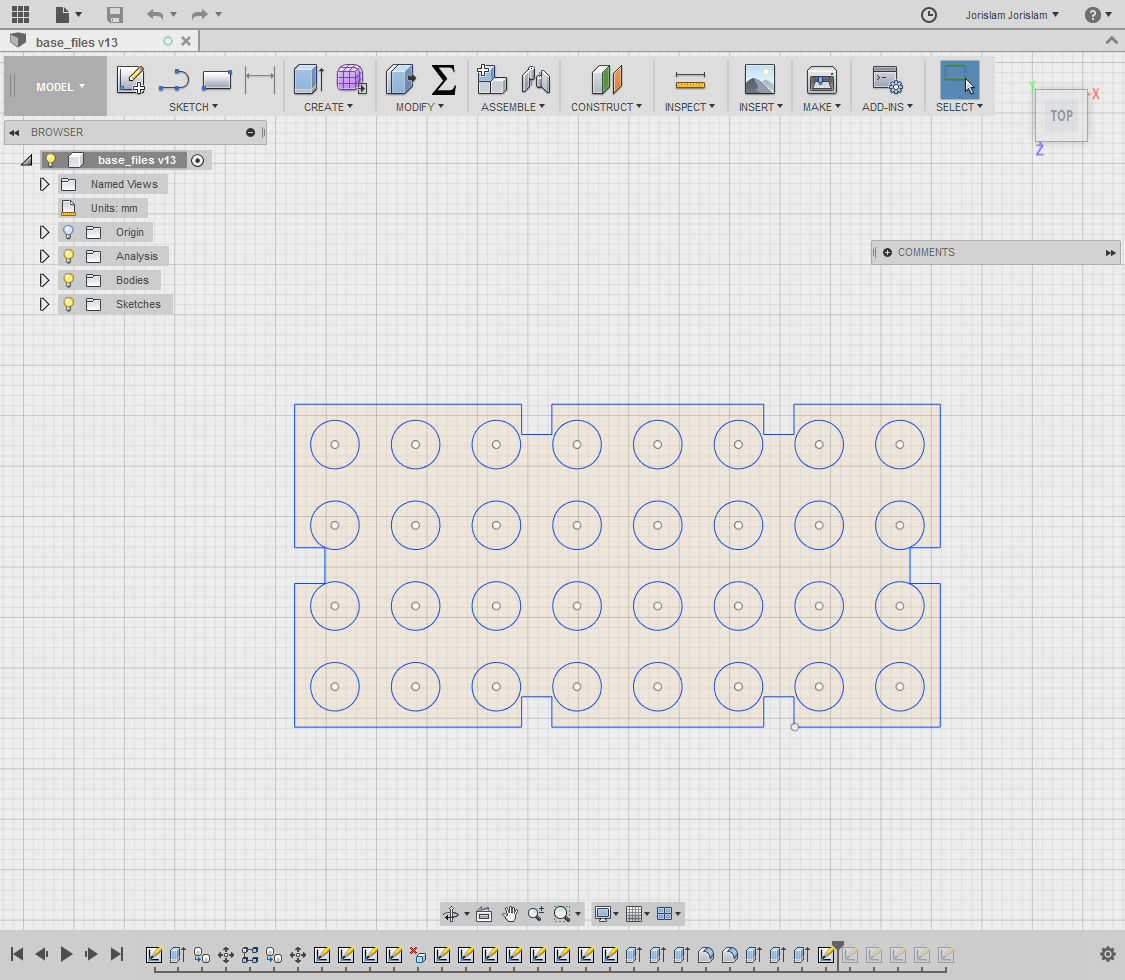Click the Look At camera icon
1125x980 pixels.
click(x=484, y=914)
